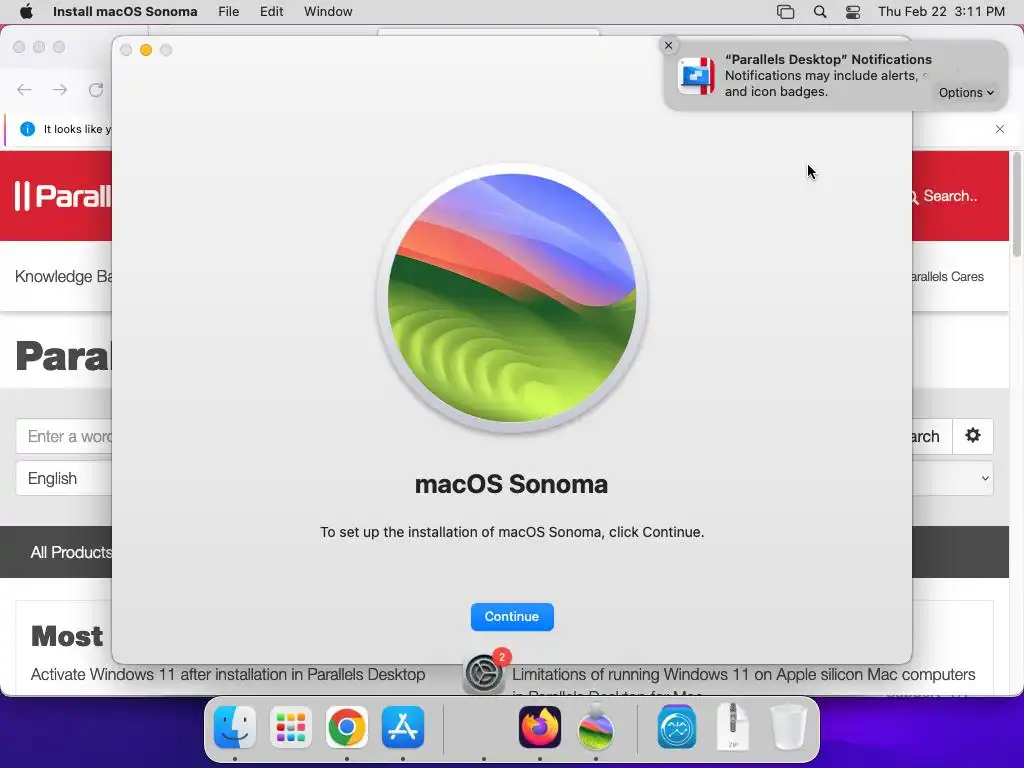Open Launchpad from the Dock

tap(291, 727)
